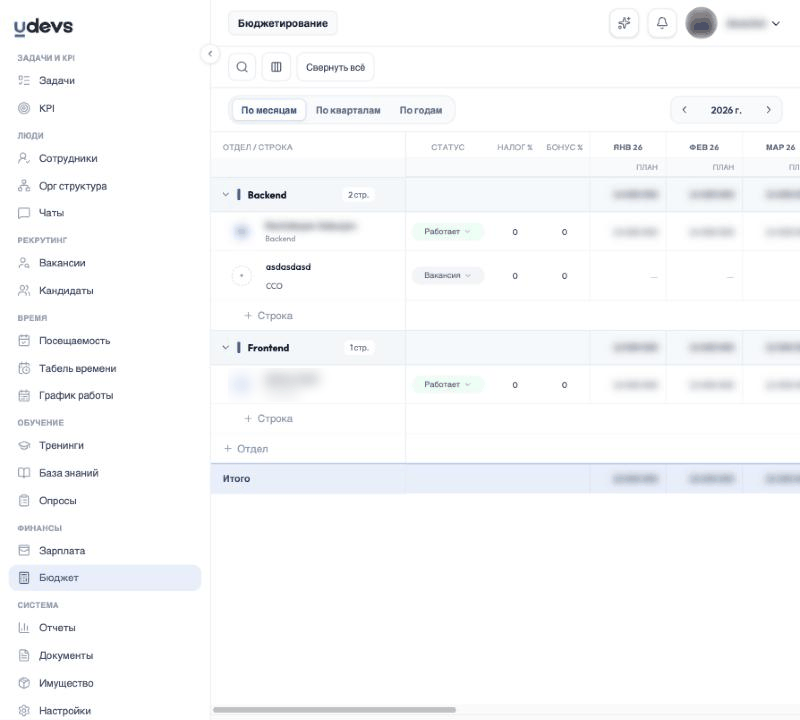Viewport: 800px width, 720px height.
Task: Click the Имущество box icon
Action: click(x=24, y=683)
